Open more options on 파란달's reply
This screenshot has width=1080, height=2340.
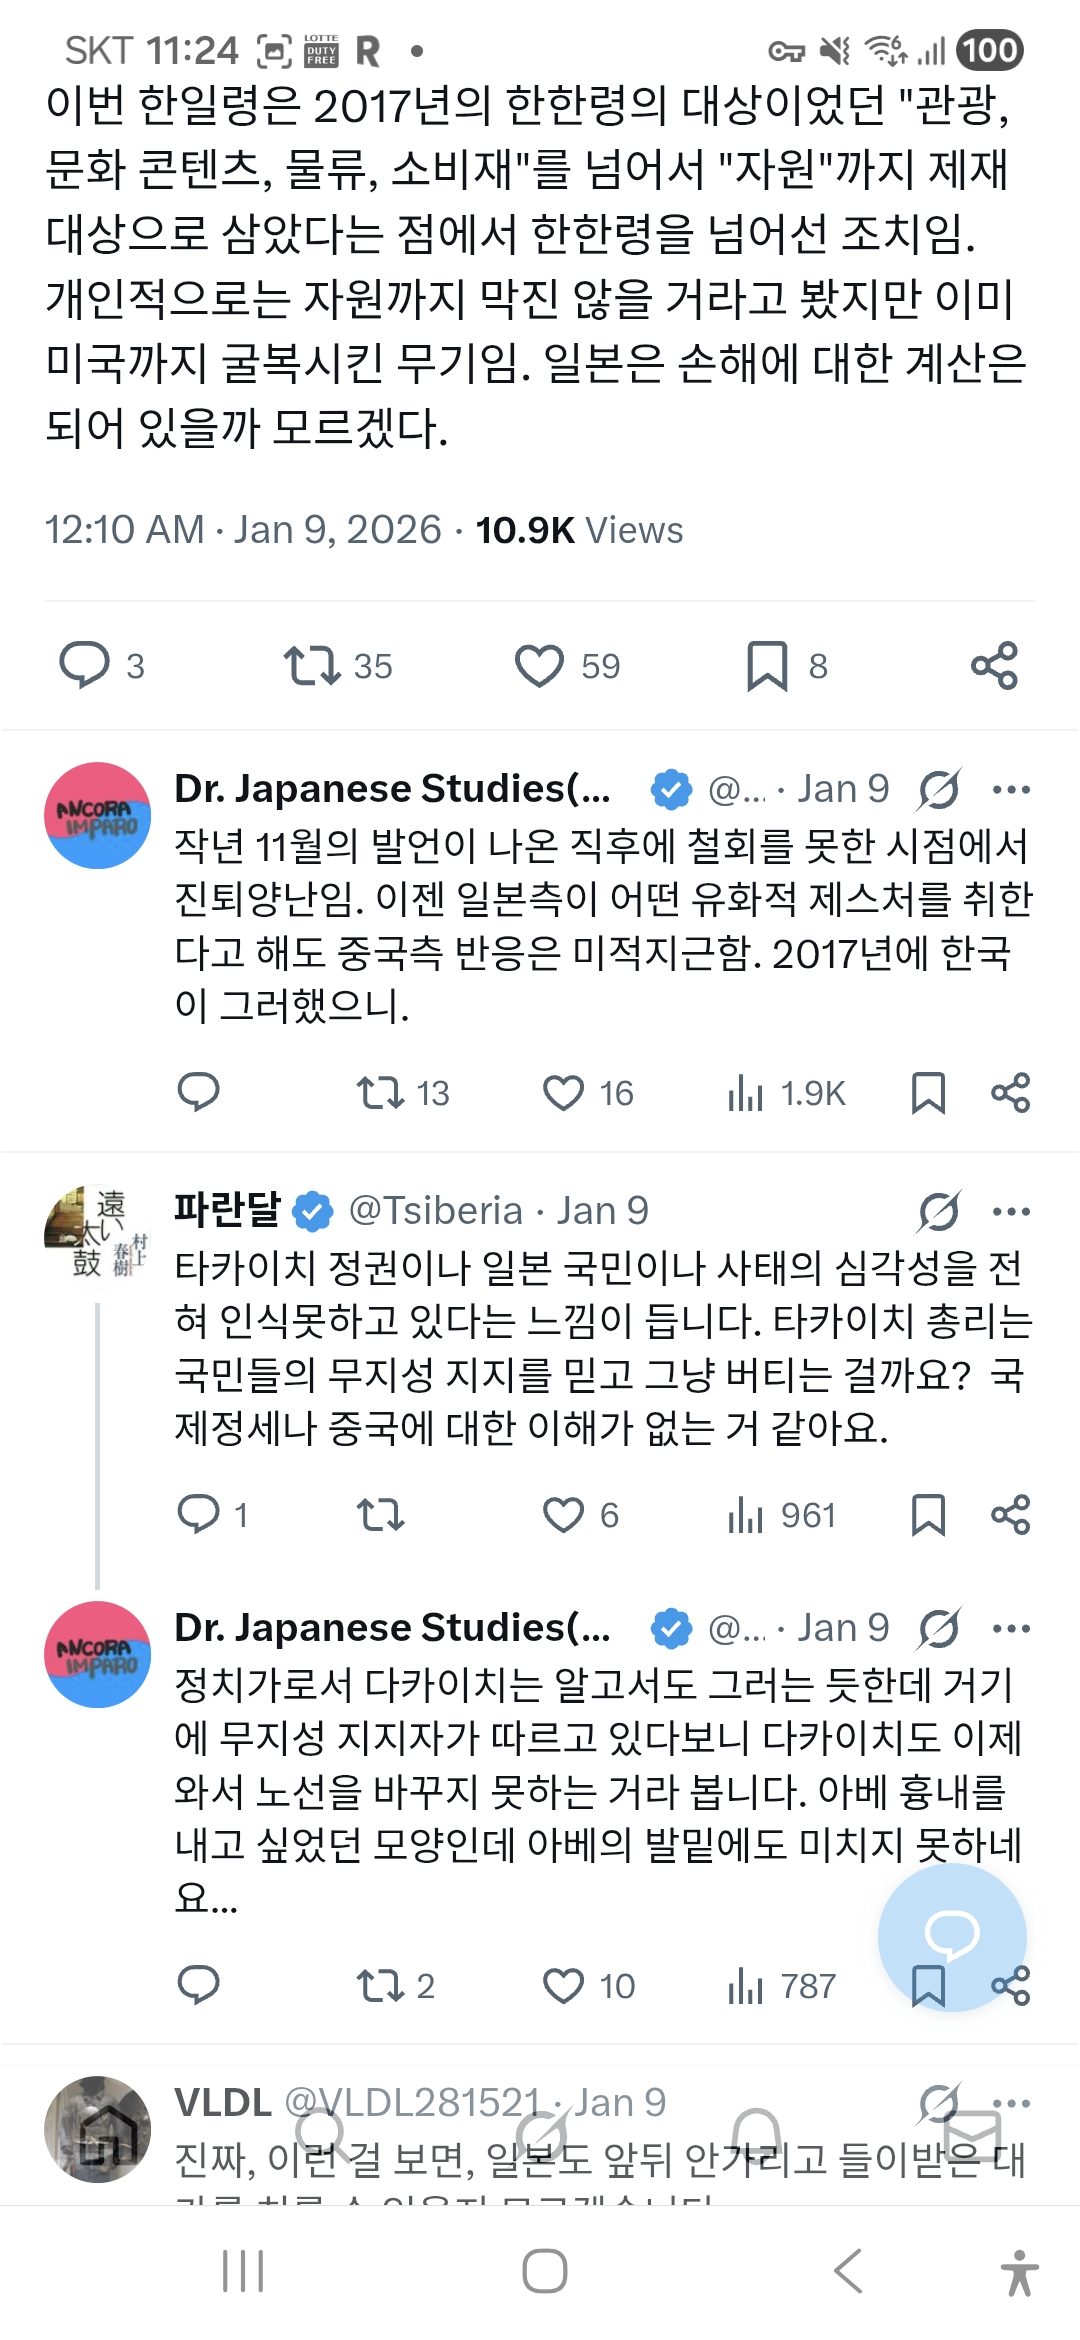1011,1211
